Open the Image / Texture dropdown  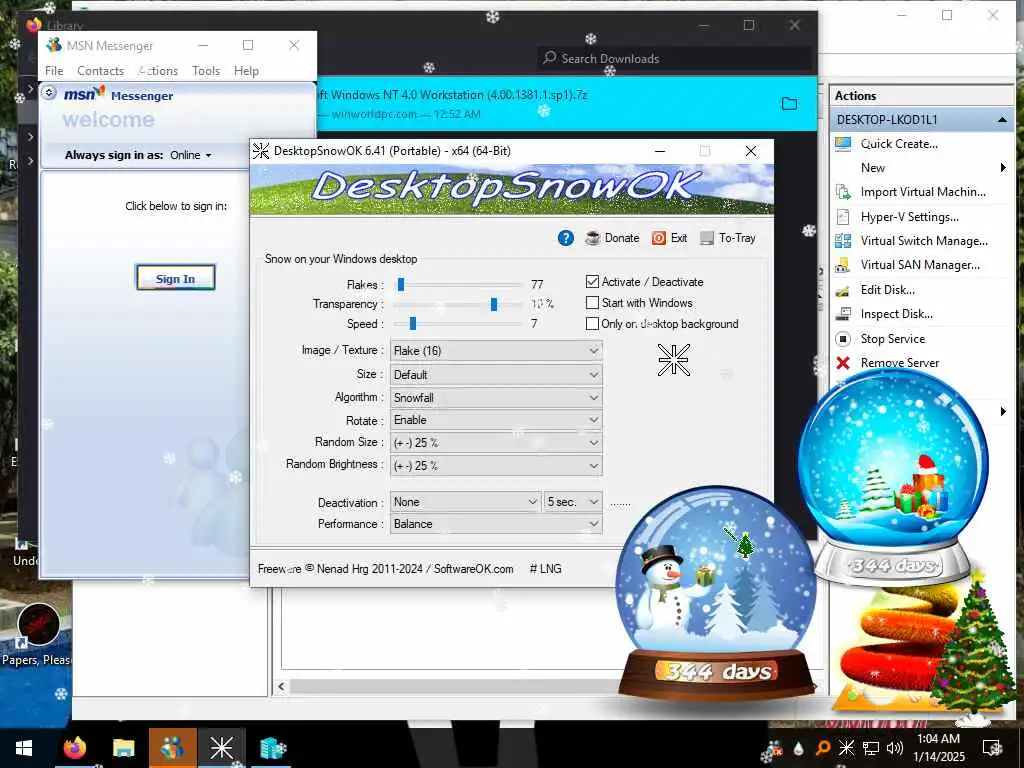[x=496, y=351]
